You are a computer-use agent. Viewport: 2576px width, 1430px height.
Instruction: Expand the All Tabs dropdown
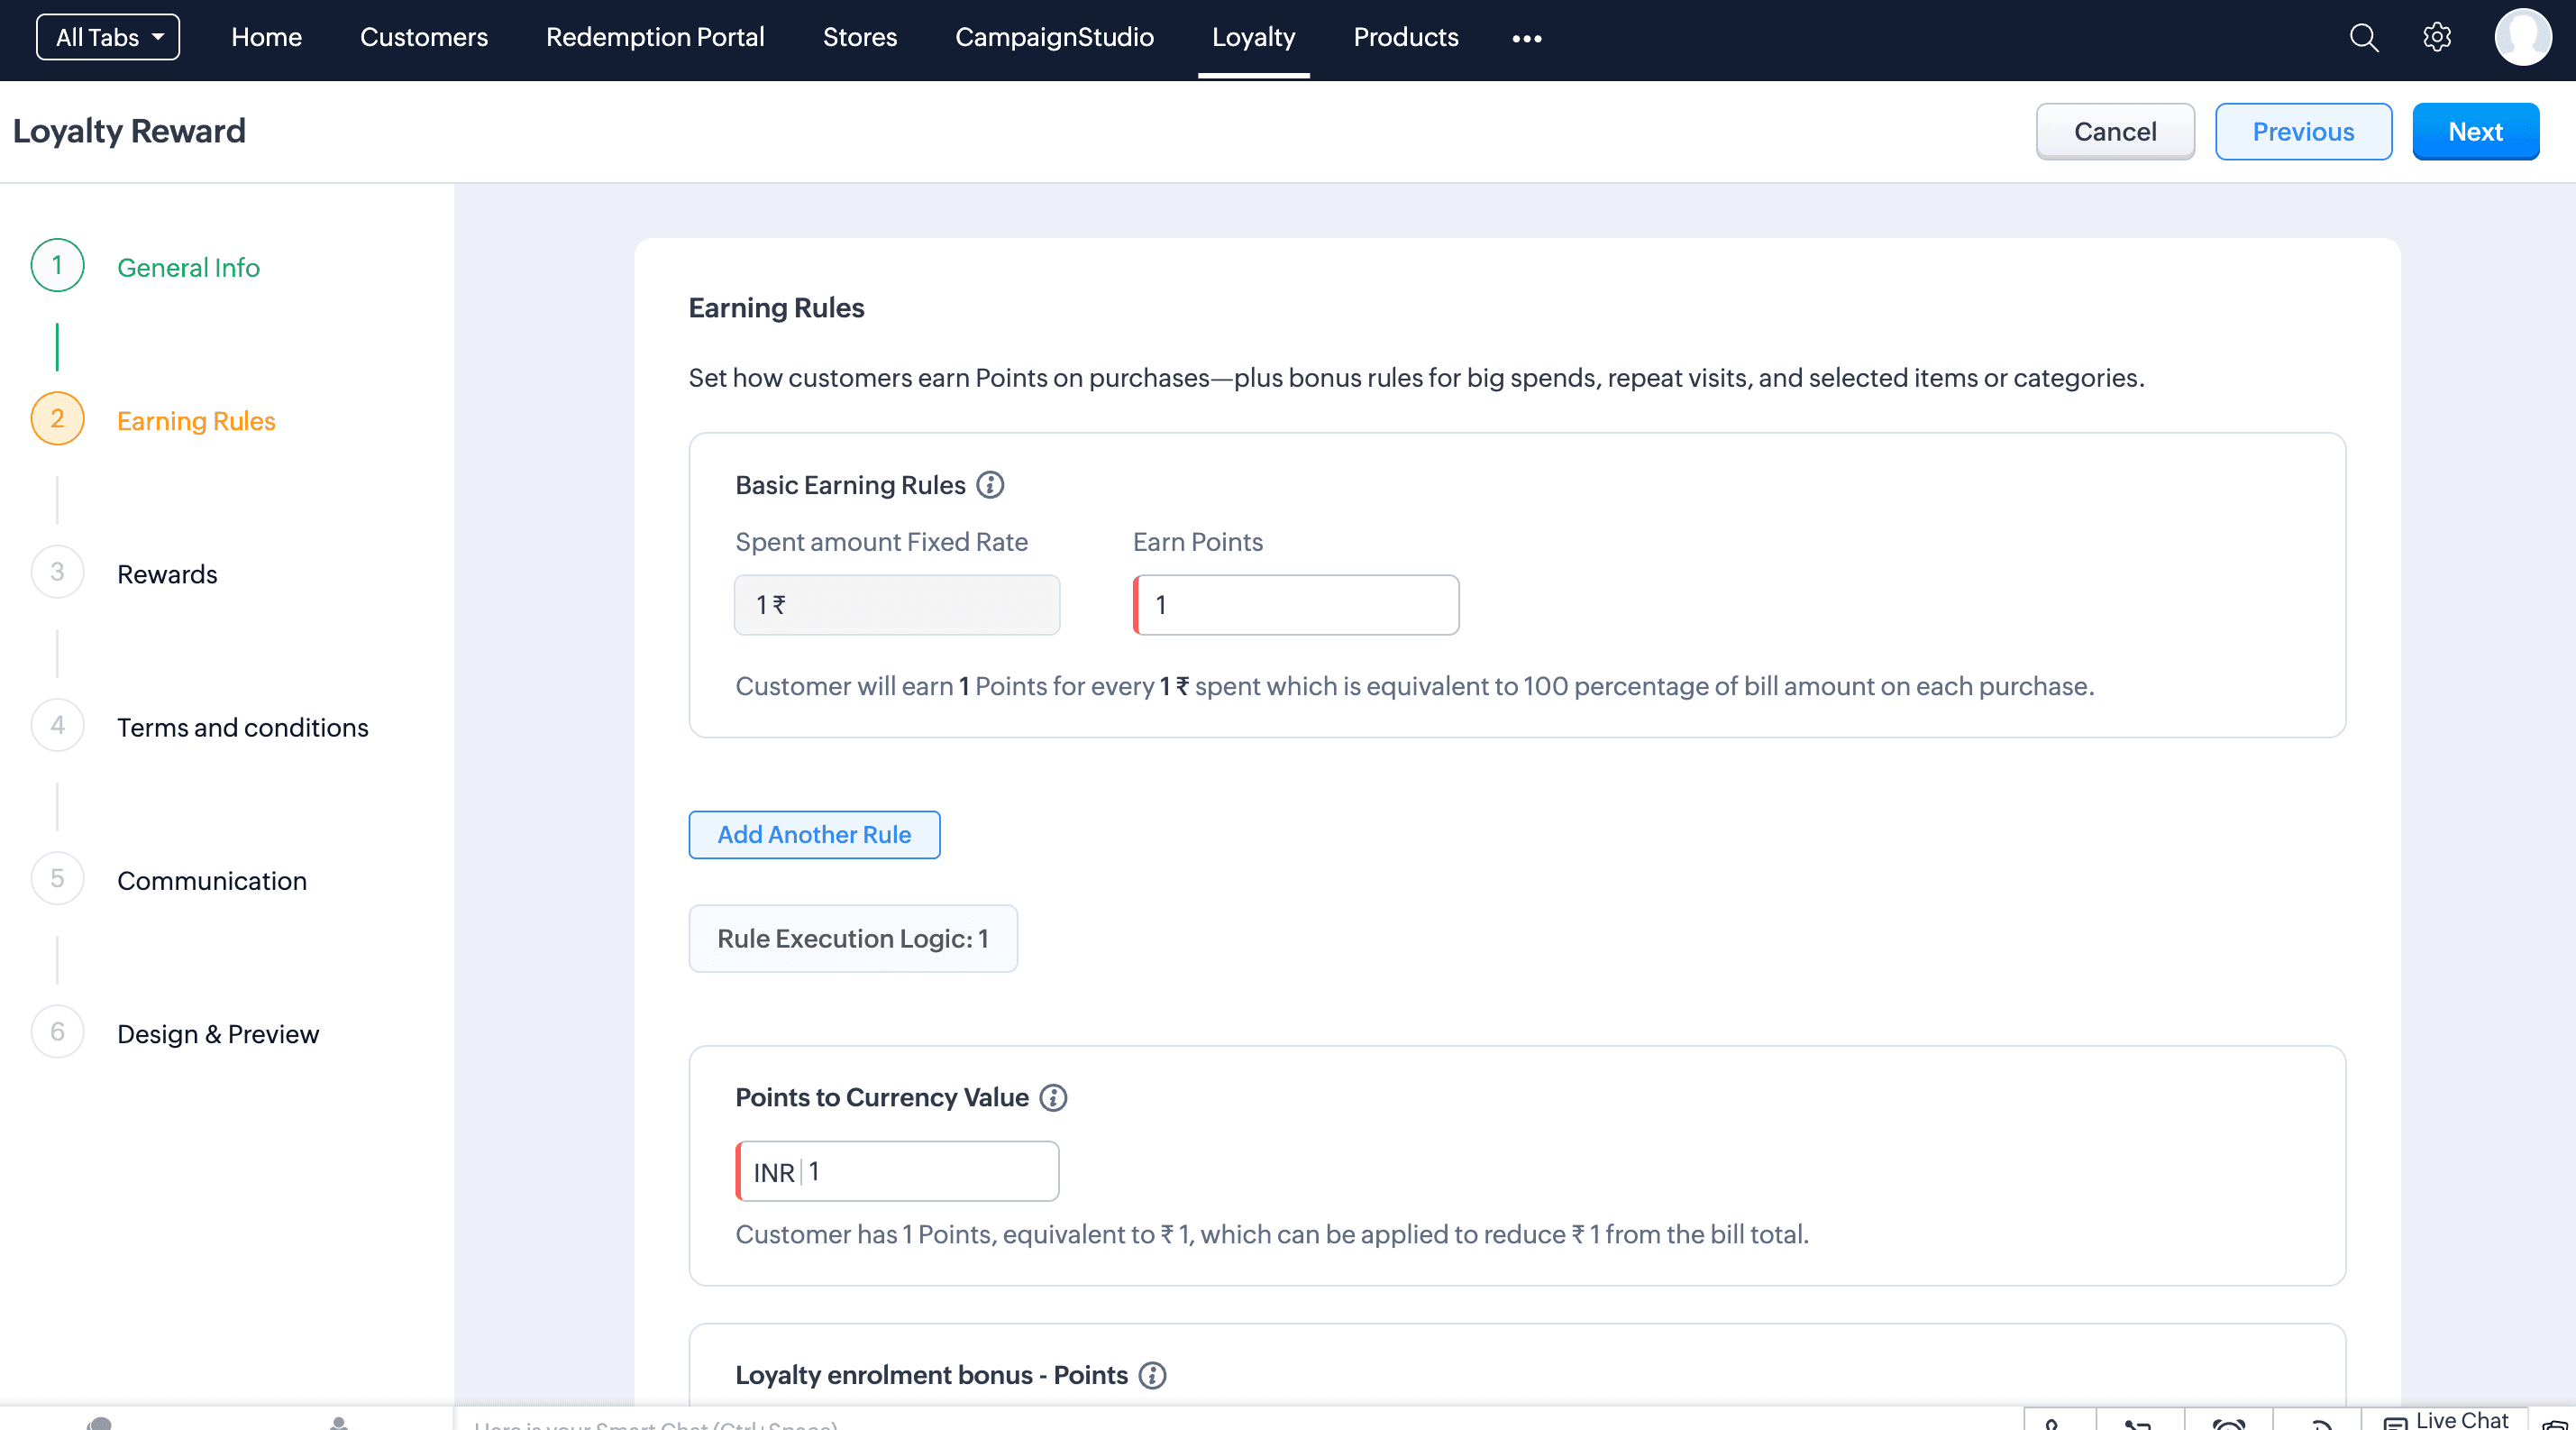(x=108, y=37)
